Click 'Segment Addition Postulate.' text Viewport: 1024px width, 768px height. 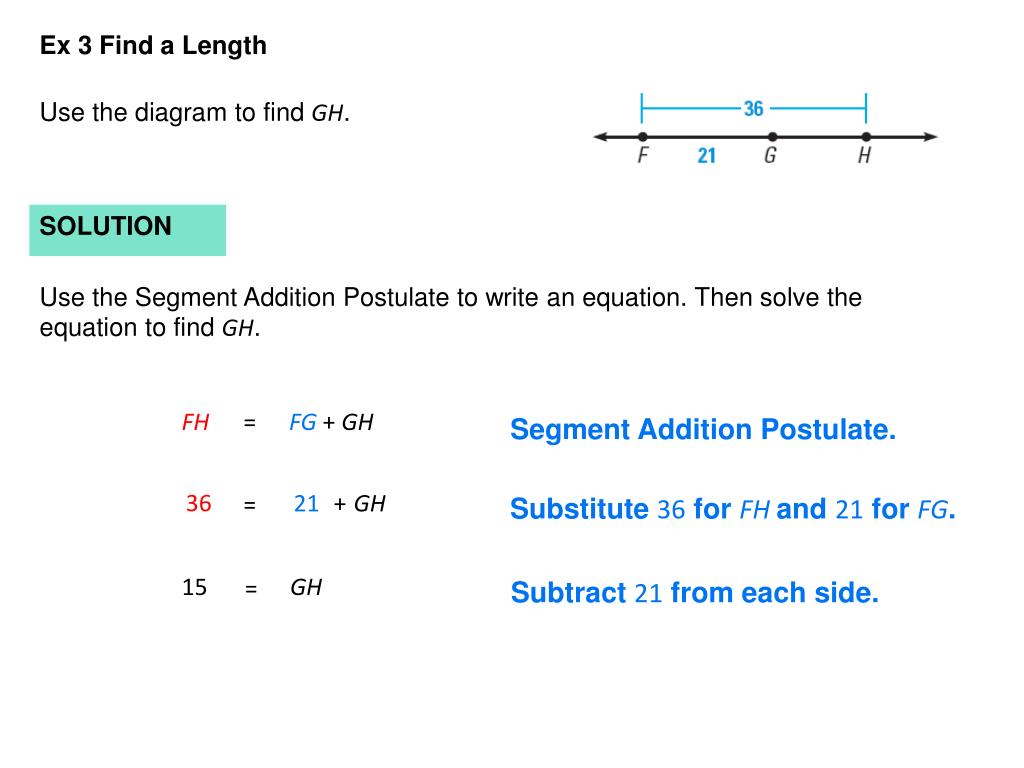(x=703, y=430)
